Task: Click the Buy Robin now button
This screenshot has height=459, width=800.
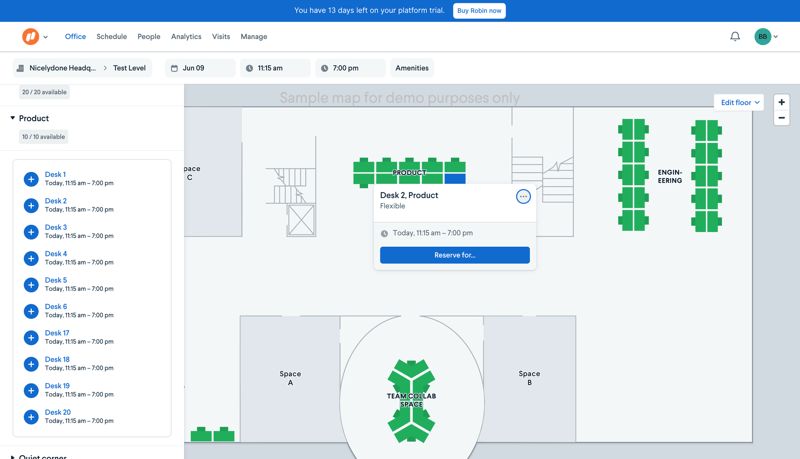Action: [479, 10]
